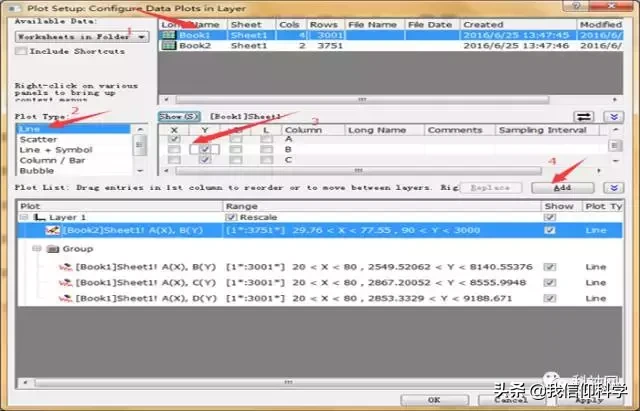Click horizontal scrollbar of plot list
Viewport: 640px width, 411px height.
pyautogui.click(x=288, y=382)
